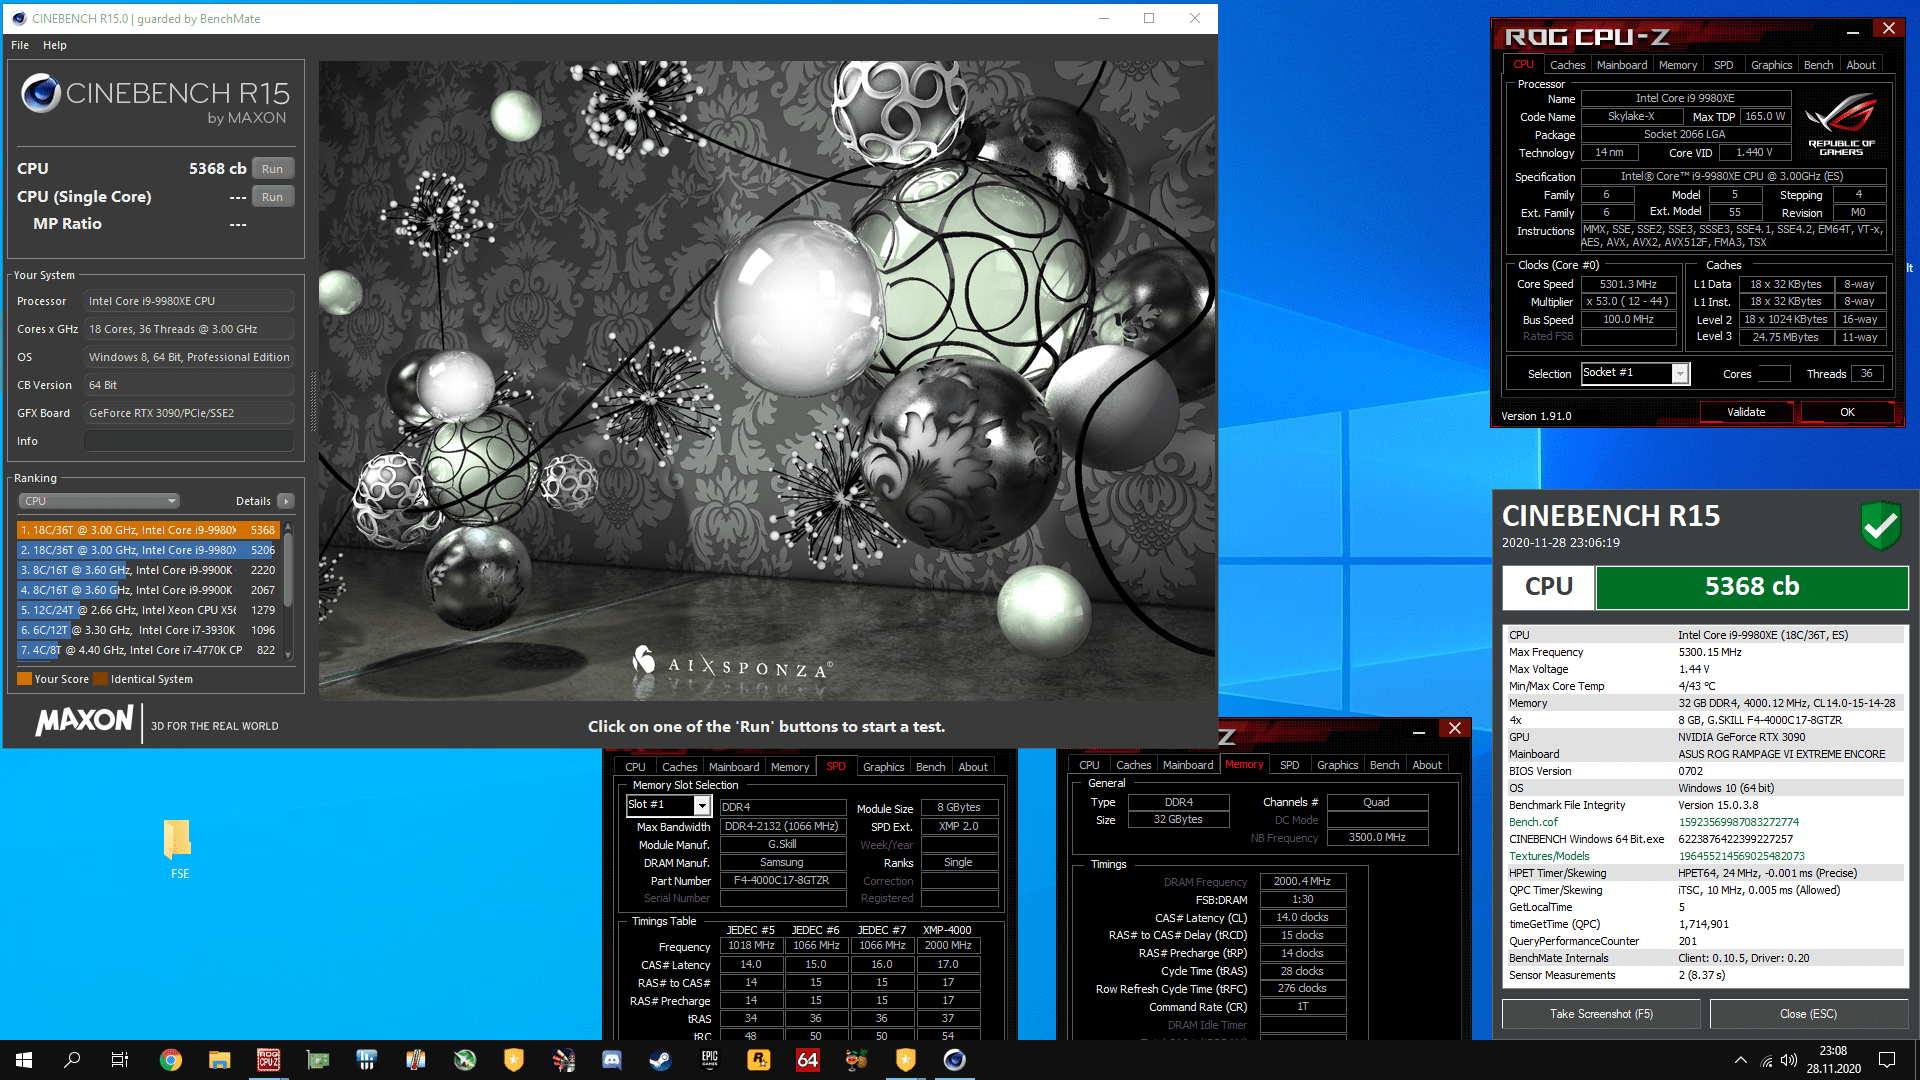Click the orange Your Score swatch

[x=24, y=679]
